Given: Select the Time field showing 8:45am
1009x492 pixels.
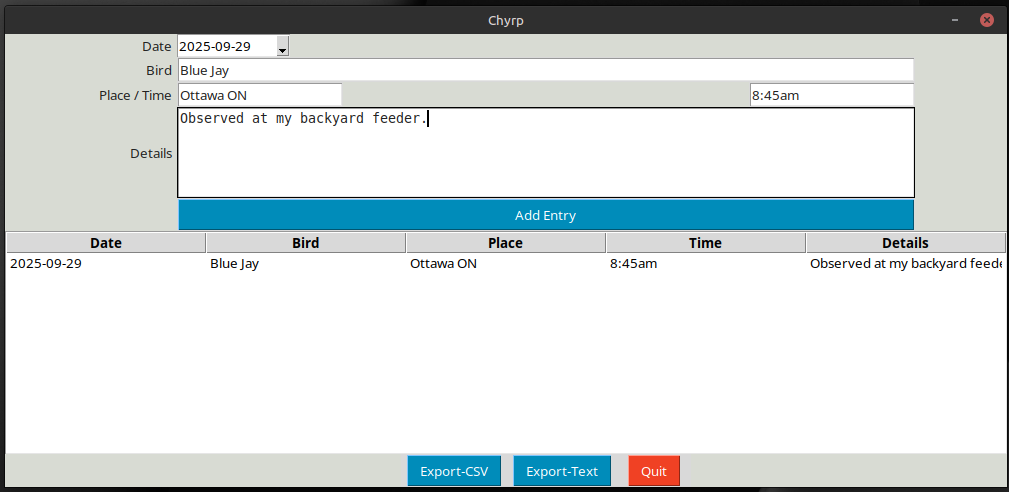Looking at the screenshot, I should coord(831,95).
